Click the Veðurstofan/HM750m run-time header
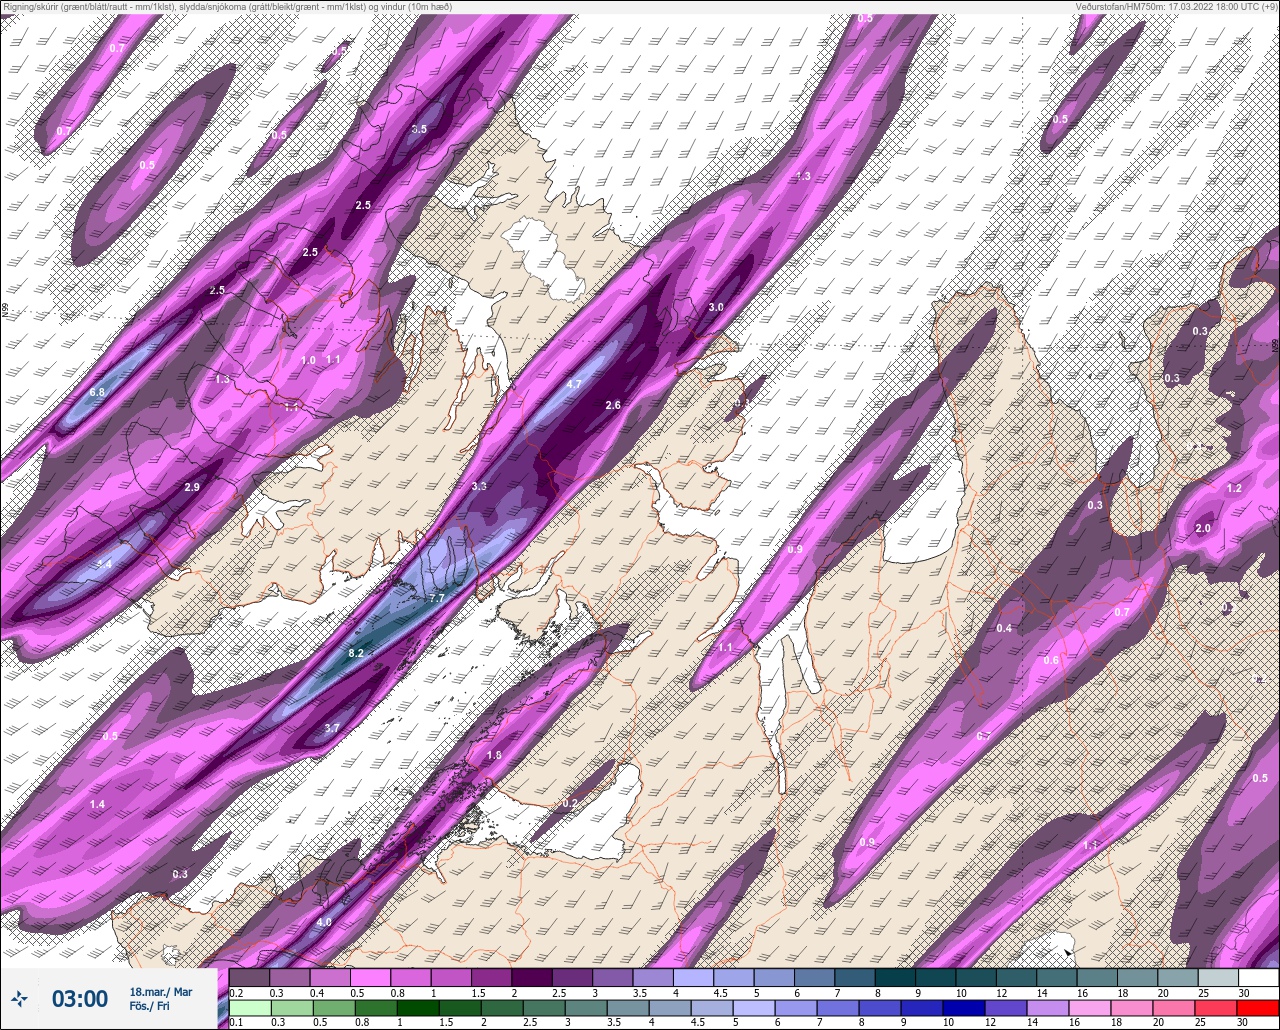The width and height of the screenshot is (1280, 1030). click(1177, 6)
